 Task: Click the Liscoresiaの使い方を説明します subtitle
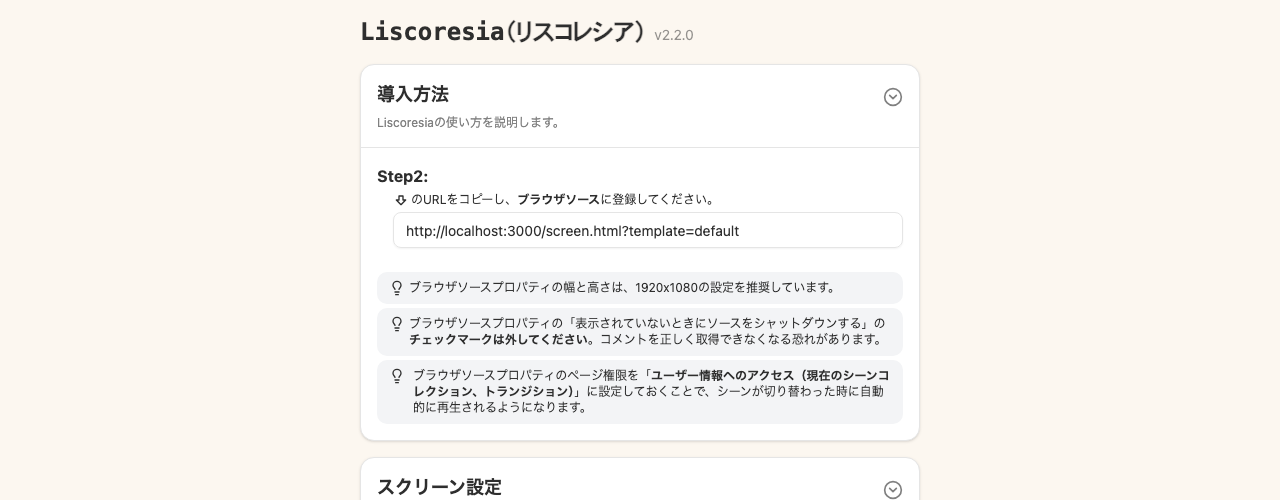(469, 122)
